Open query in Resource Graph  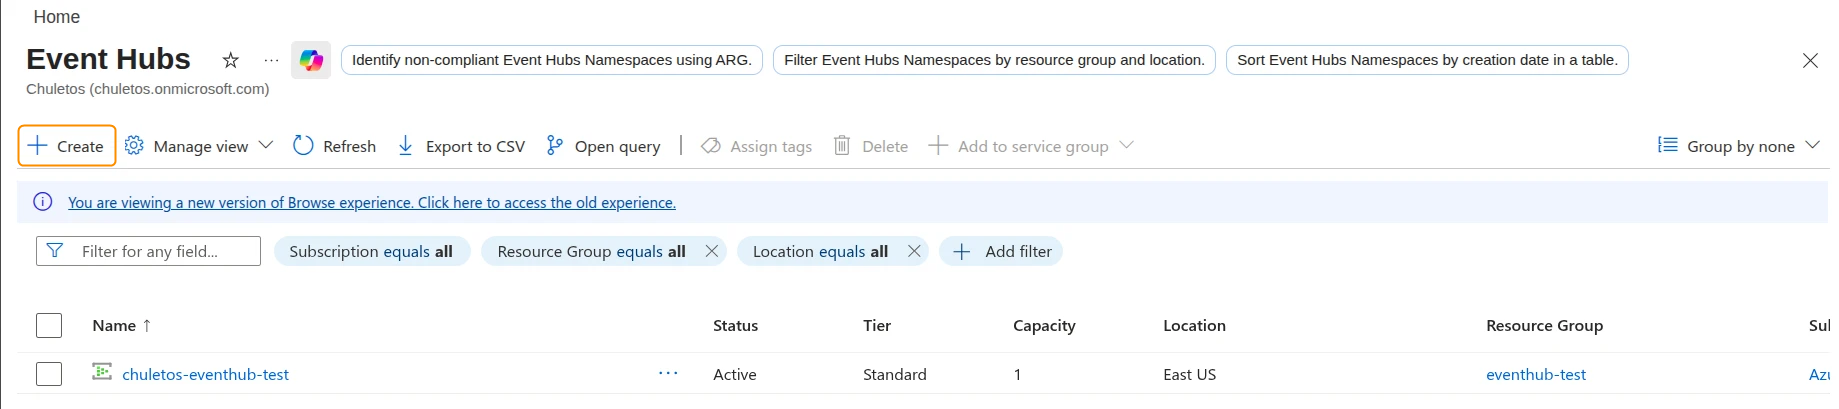(603, 146)
